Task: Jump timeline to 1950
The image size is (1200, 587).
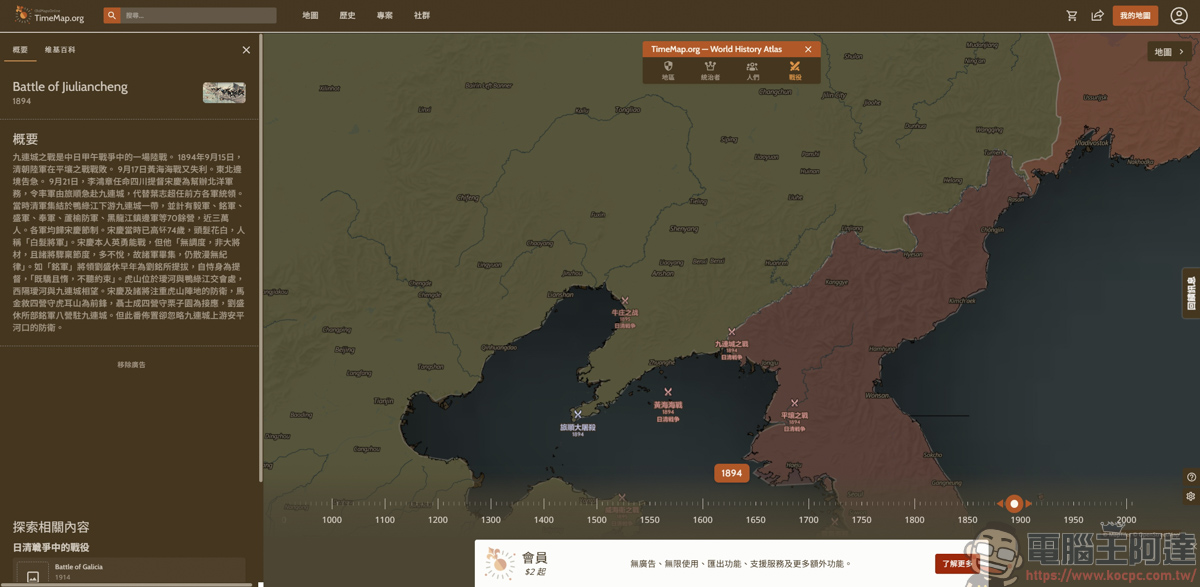Action: tap(1073, 520)
